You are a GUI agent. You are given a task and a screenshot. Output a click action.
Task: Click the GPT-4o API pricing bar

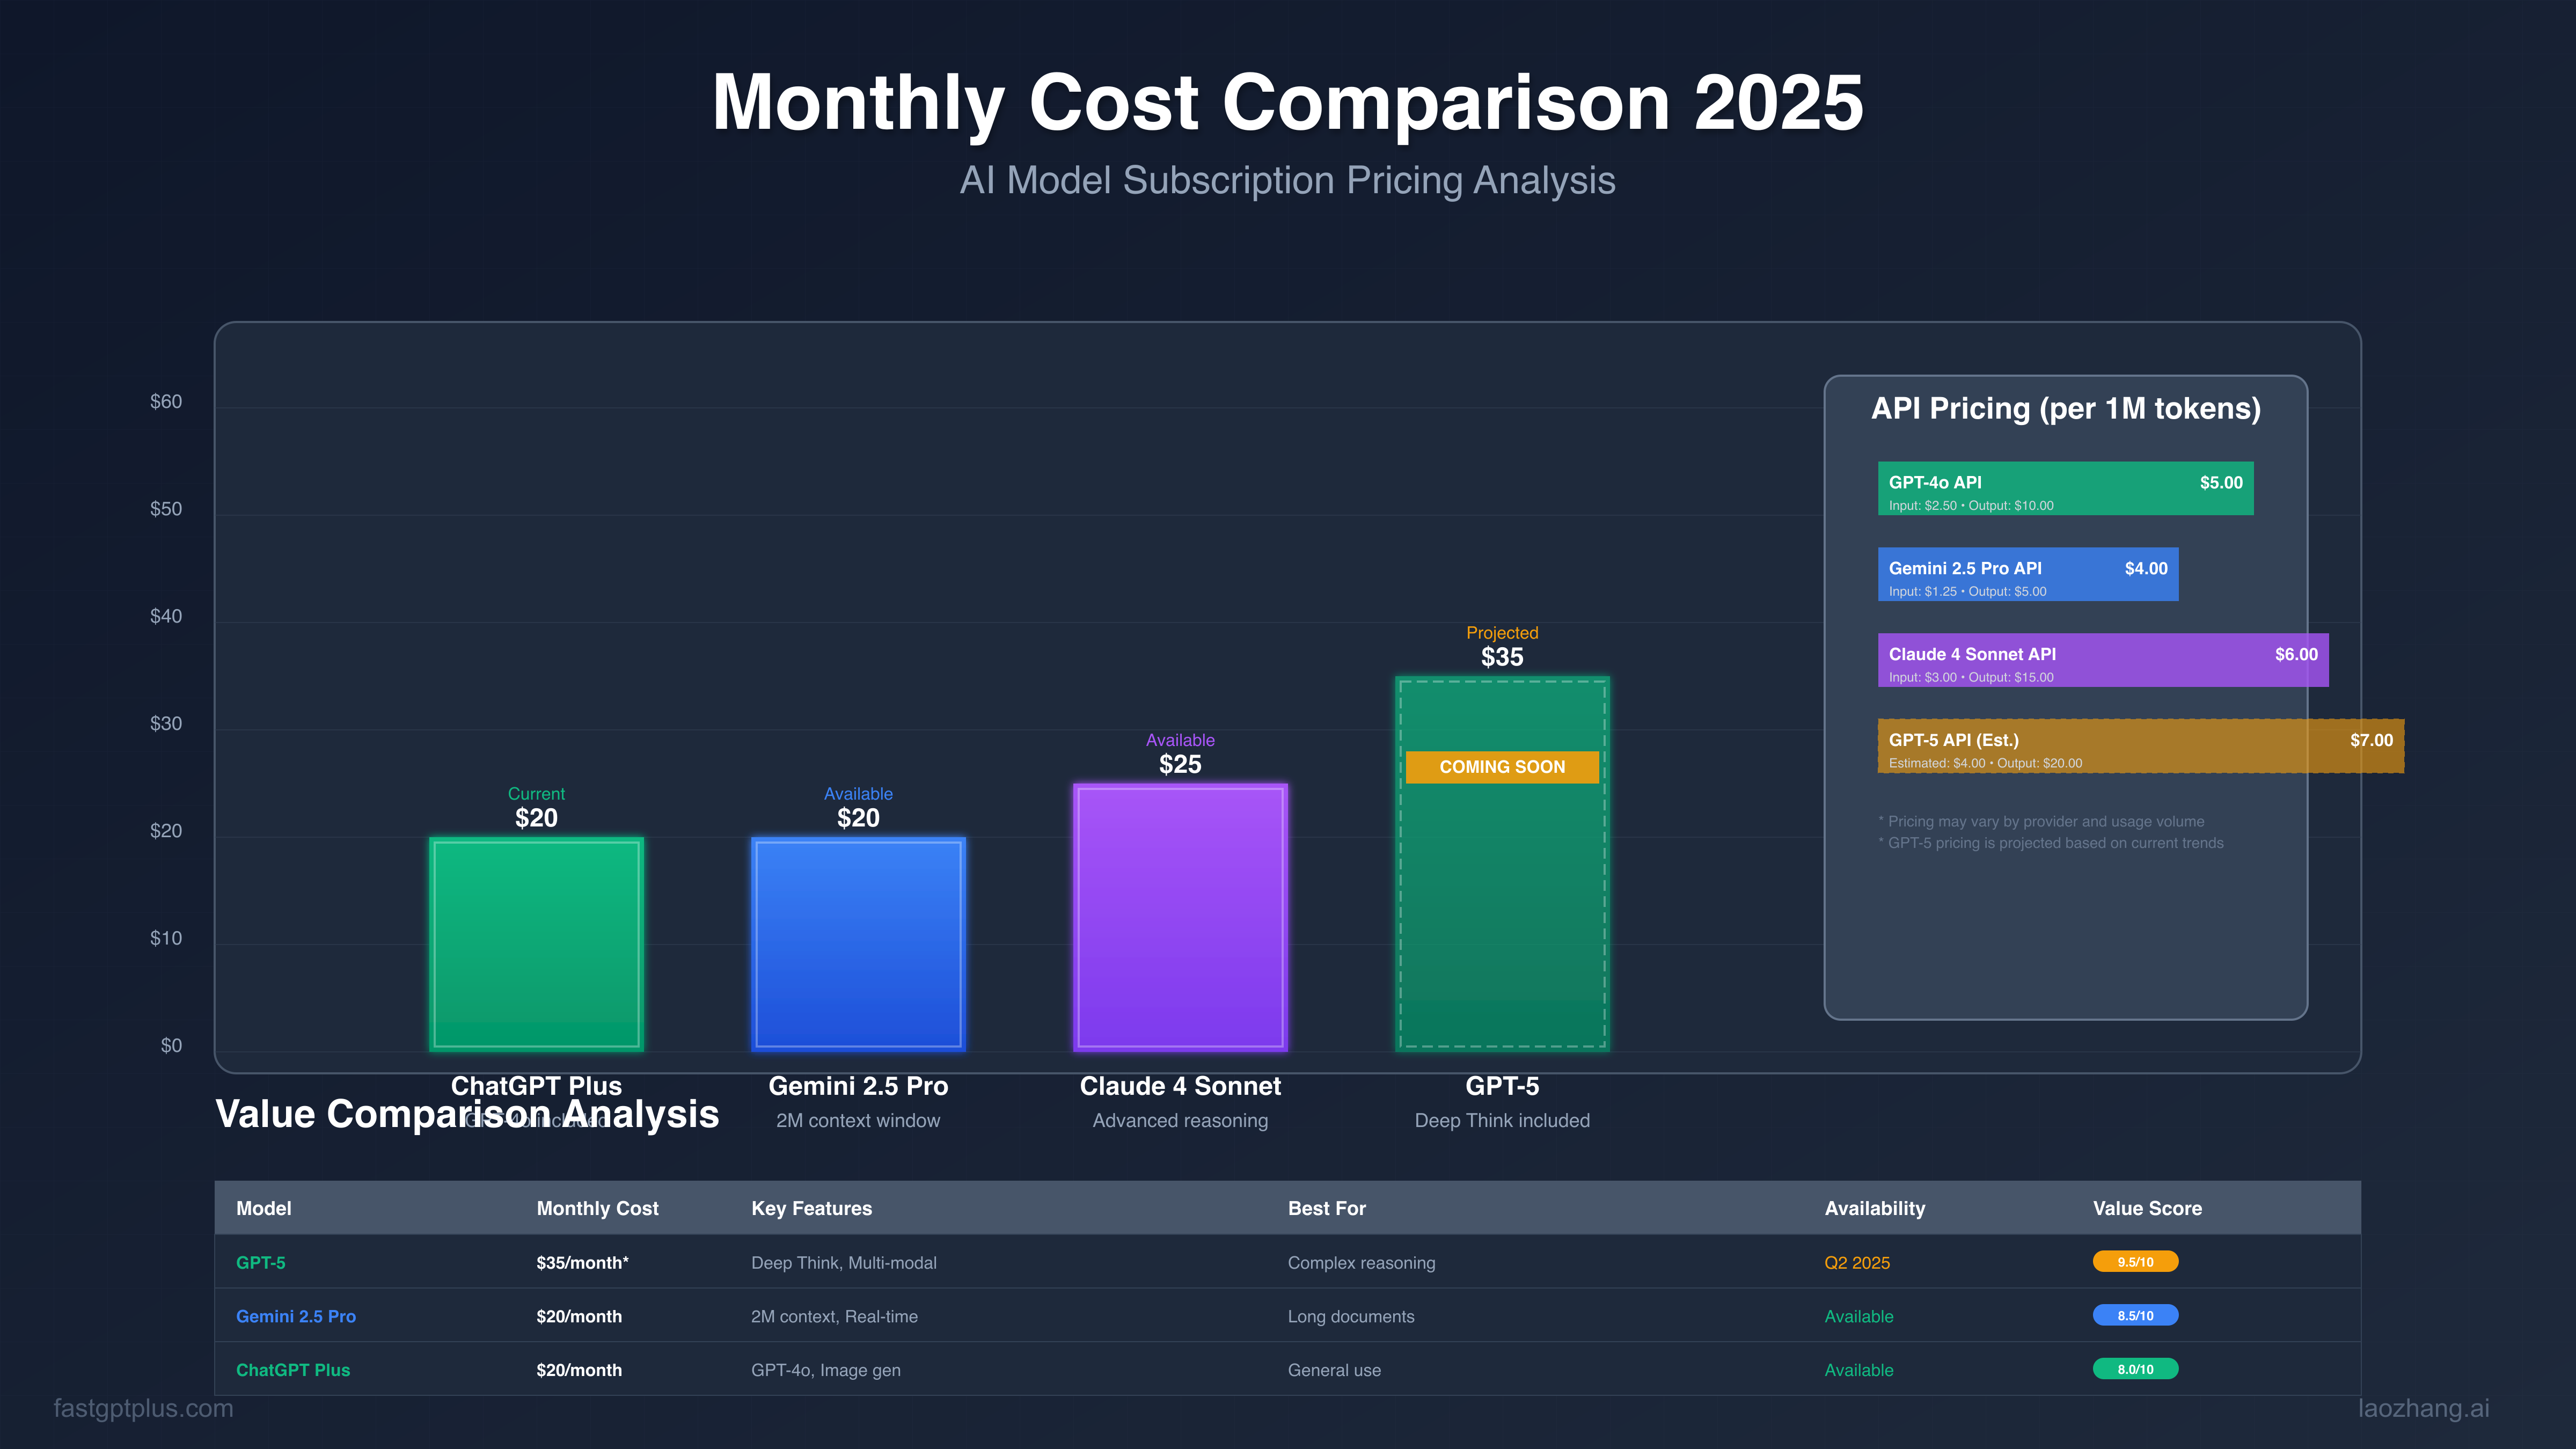pos(2065,488)
